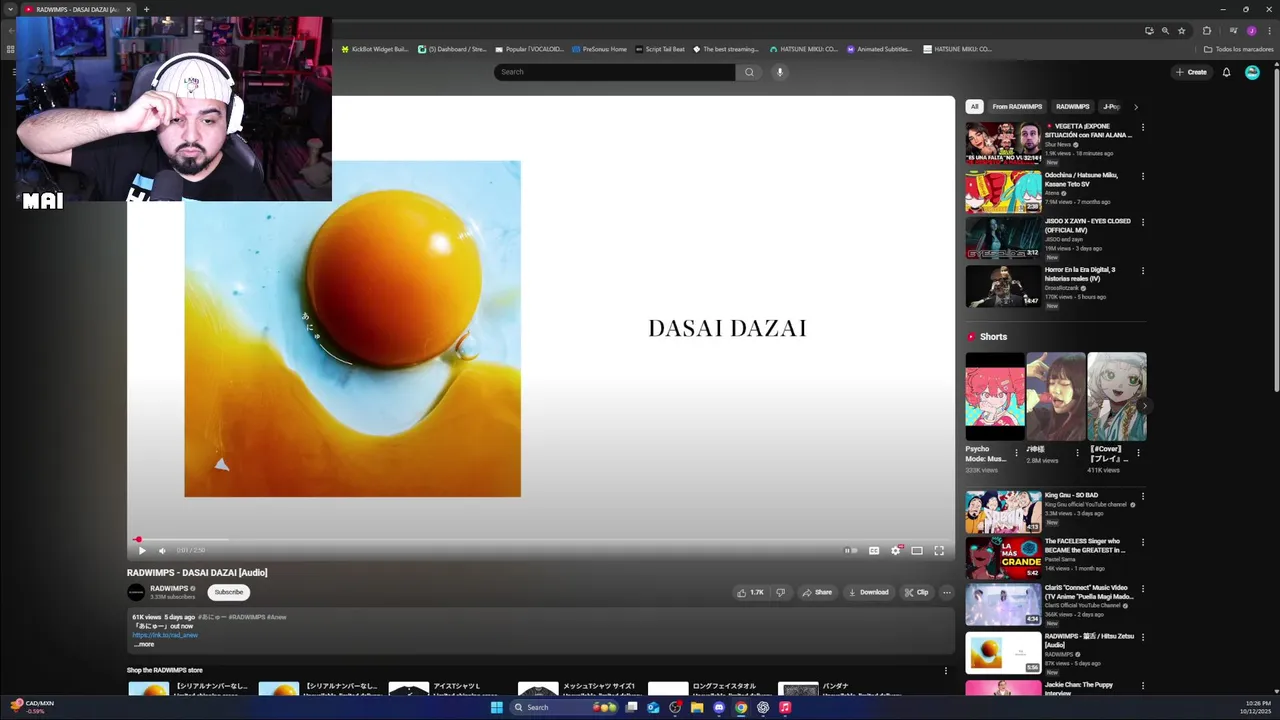Open the Create menu
Viewport: 1280px width, 720px height.
1191,72
